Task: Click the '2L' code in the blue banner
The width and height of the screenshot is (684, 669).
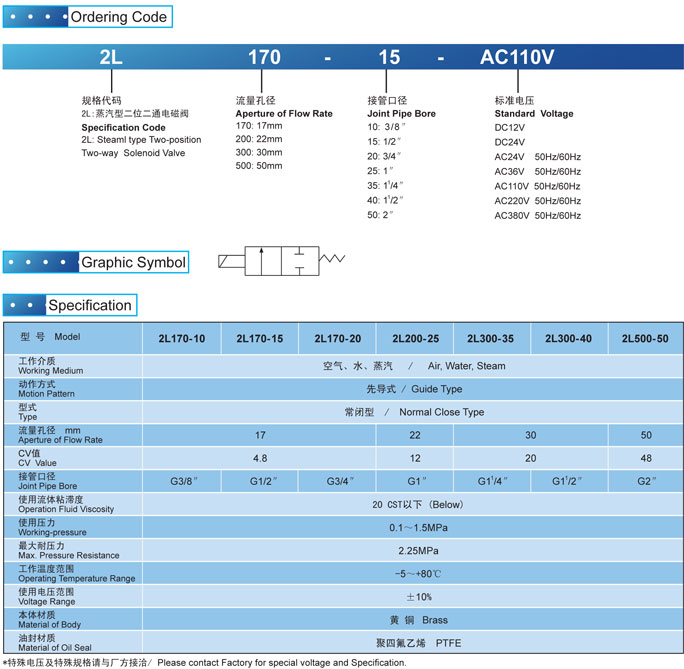Action: click(x=111, y=57)
